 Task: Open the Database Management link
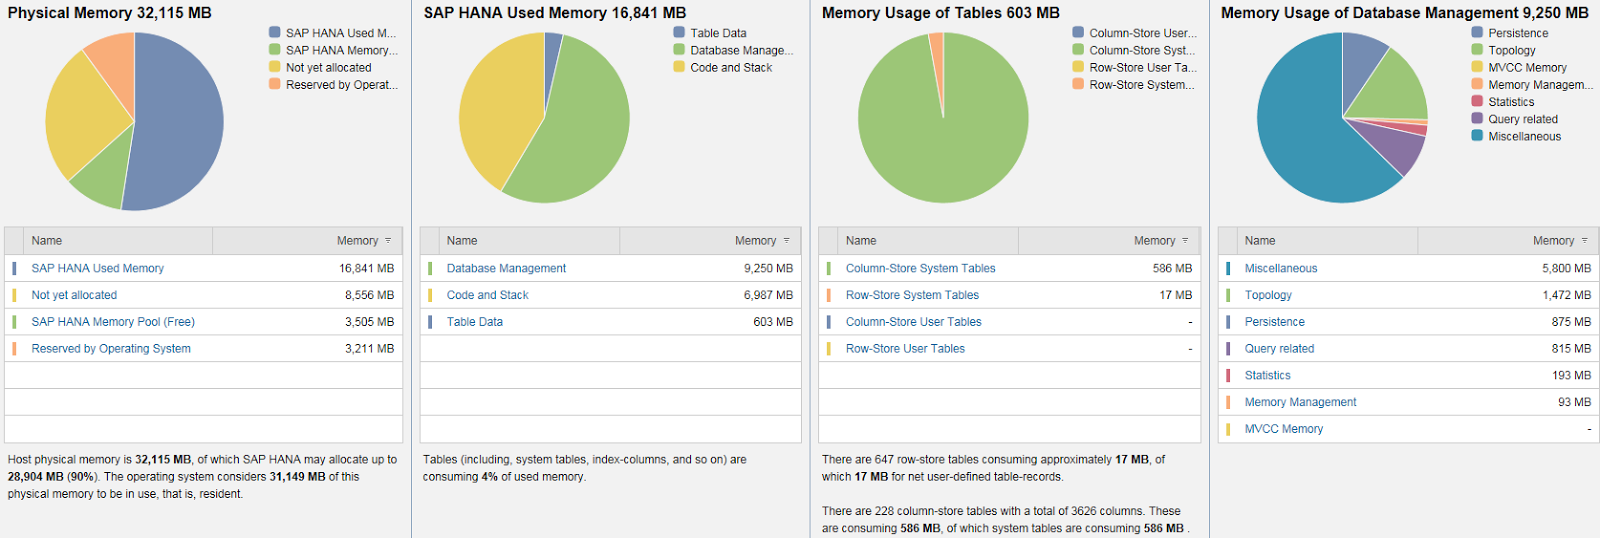[x=506, y=268]
